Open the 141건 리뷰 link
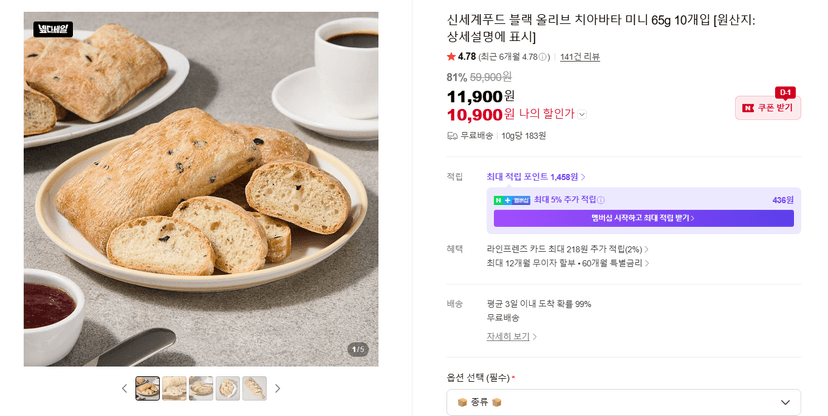 point(580,57)
